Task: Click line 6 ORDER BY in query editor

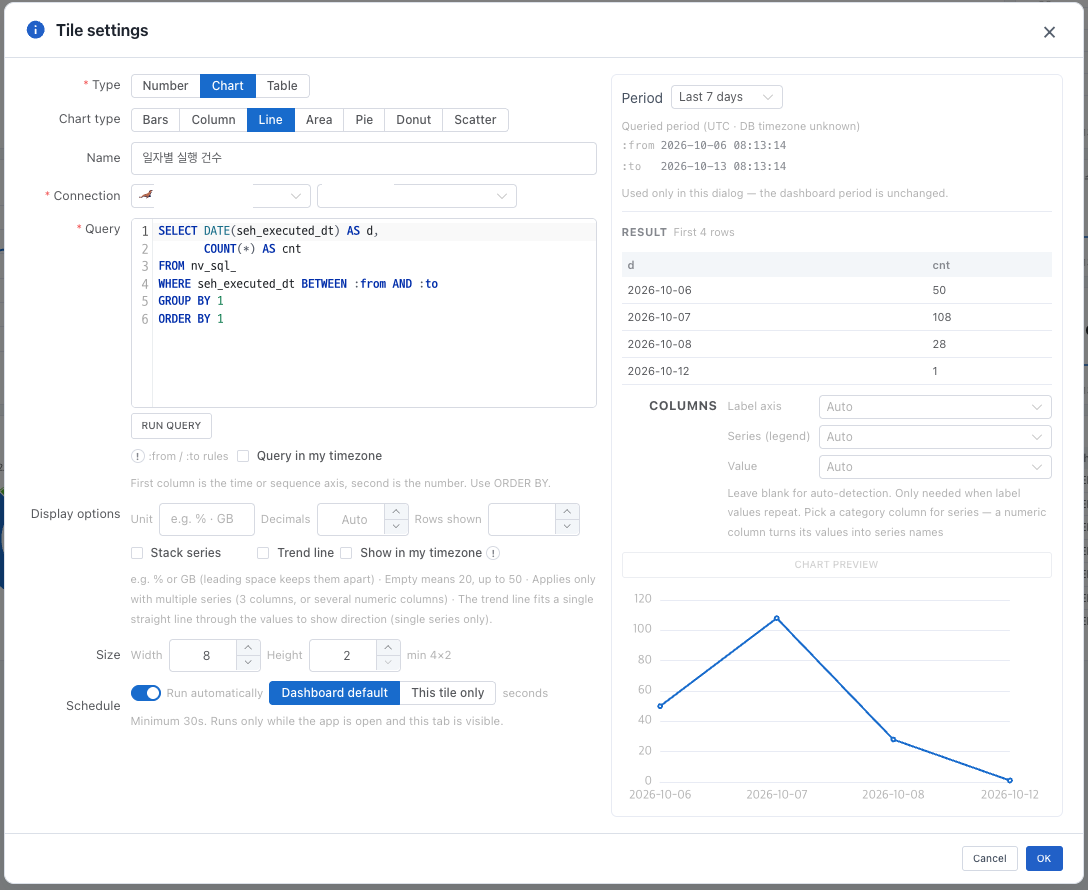Action: [x=191, y=319]
